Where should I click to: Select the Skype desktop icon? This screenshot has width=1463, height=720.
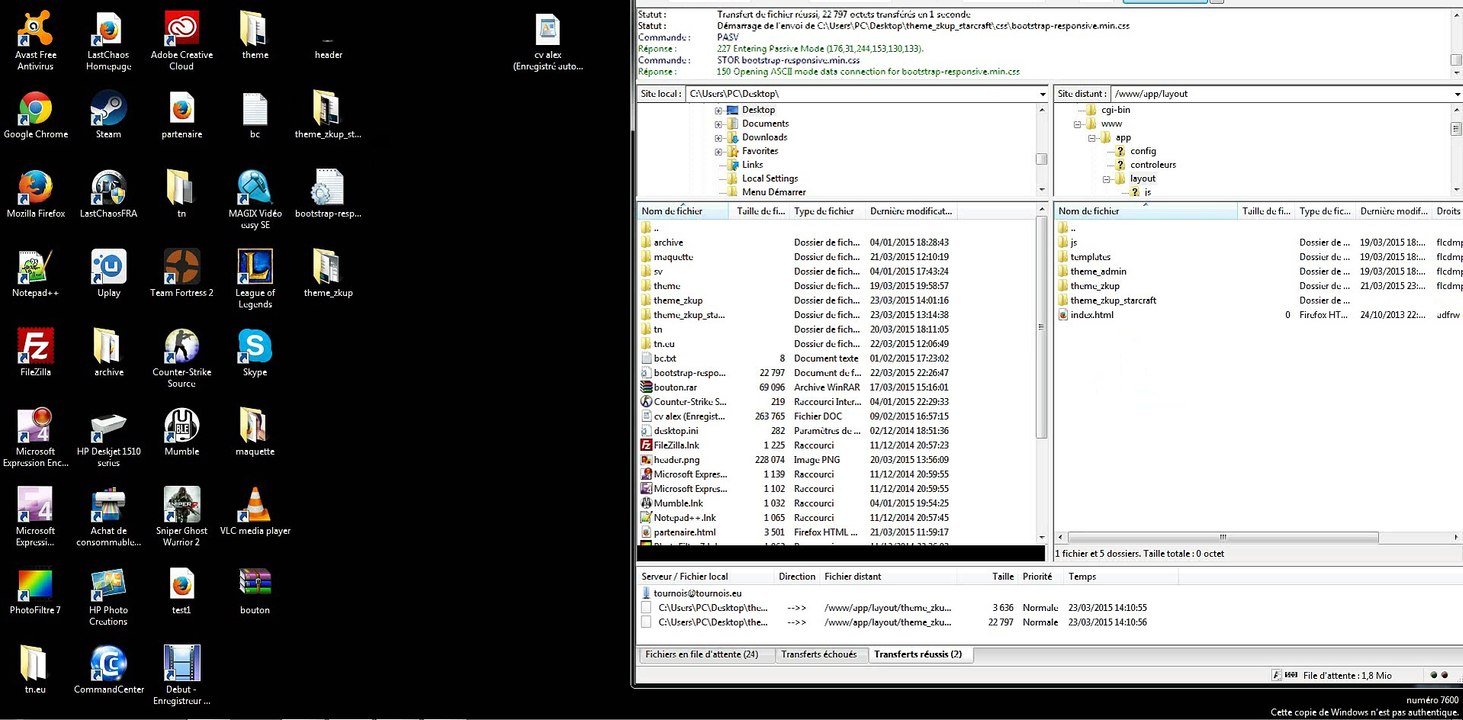pyautogui.click(x=255, y=348)
